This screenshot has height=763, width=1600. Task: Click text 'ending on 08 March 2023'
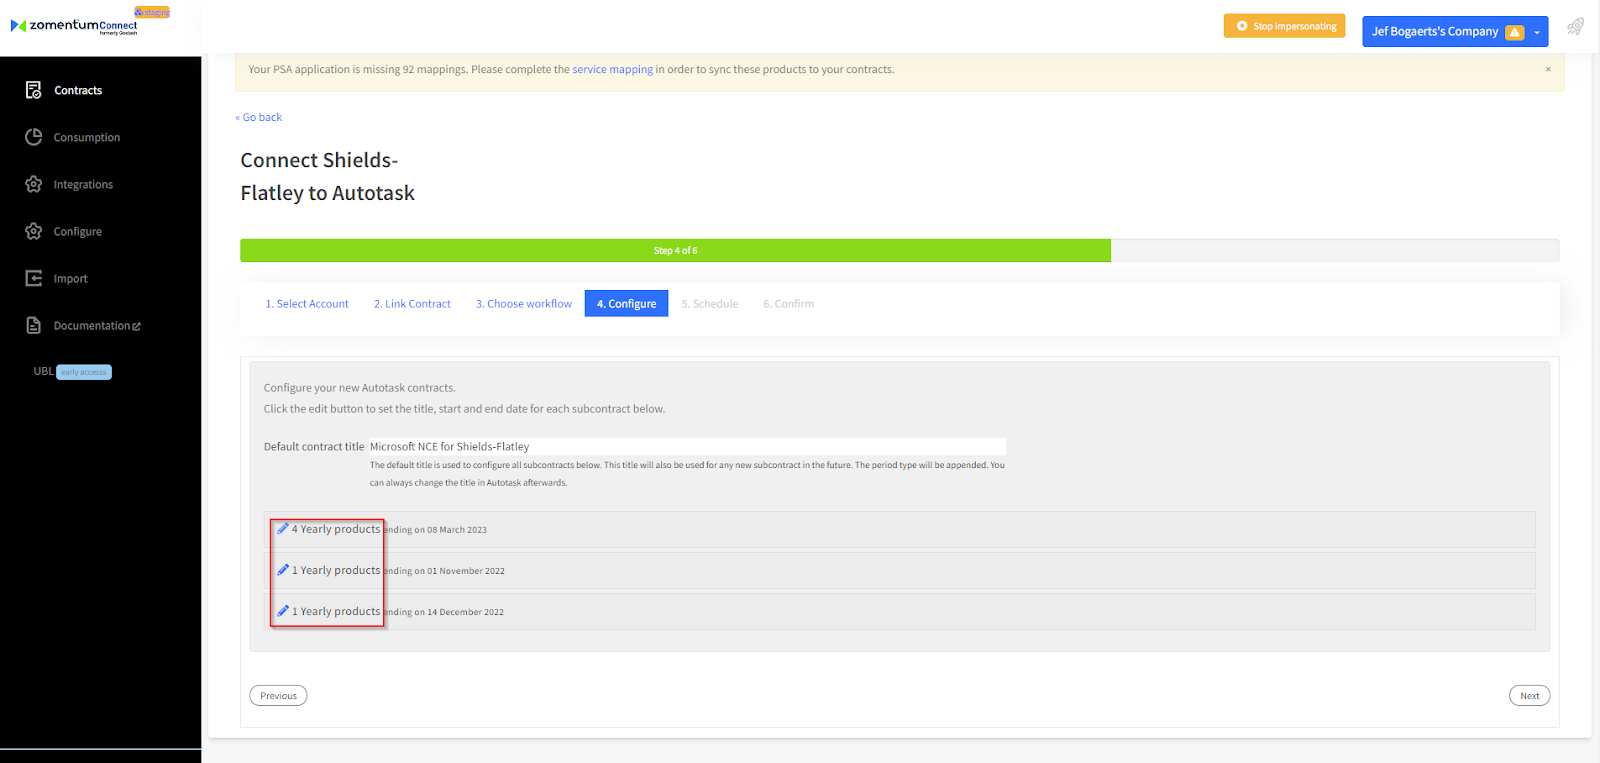click(x=436, y=530)
